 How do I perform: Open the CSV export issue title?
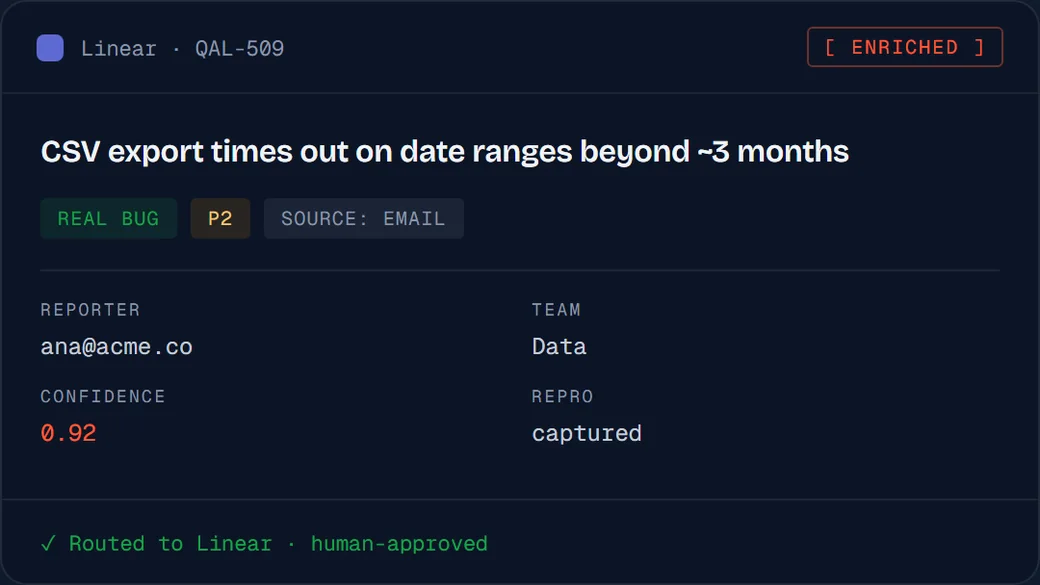pyautogui.click(x=444, y=152)
